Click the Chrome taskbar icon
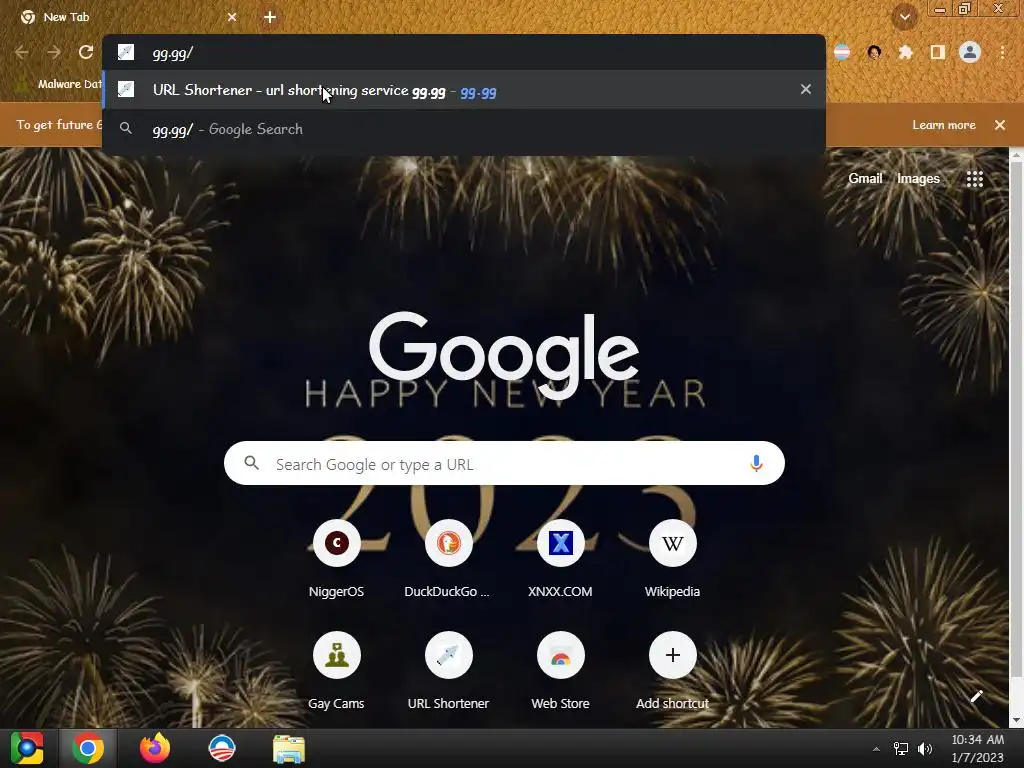Image resolution: width=1024 pixels, height=768 pixels. click(88, 748)
